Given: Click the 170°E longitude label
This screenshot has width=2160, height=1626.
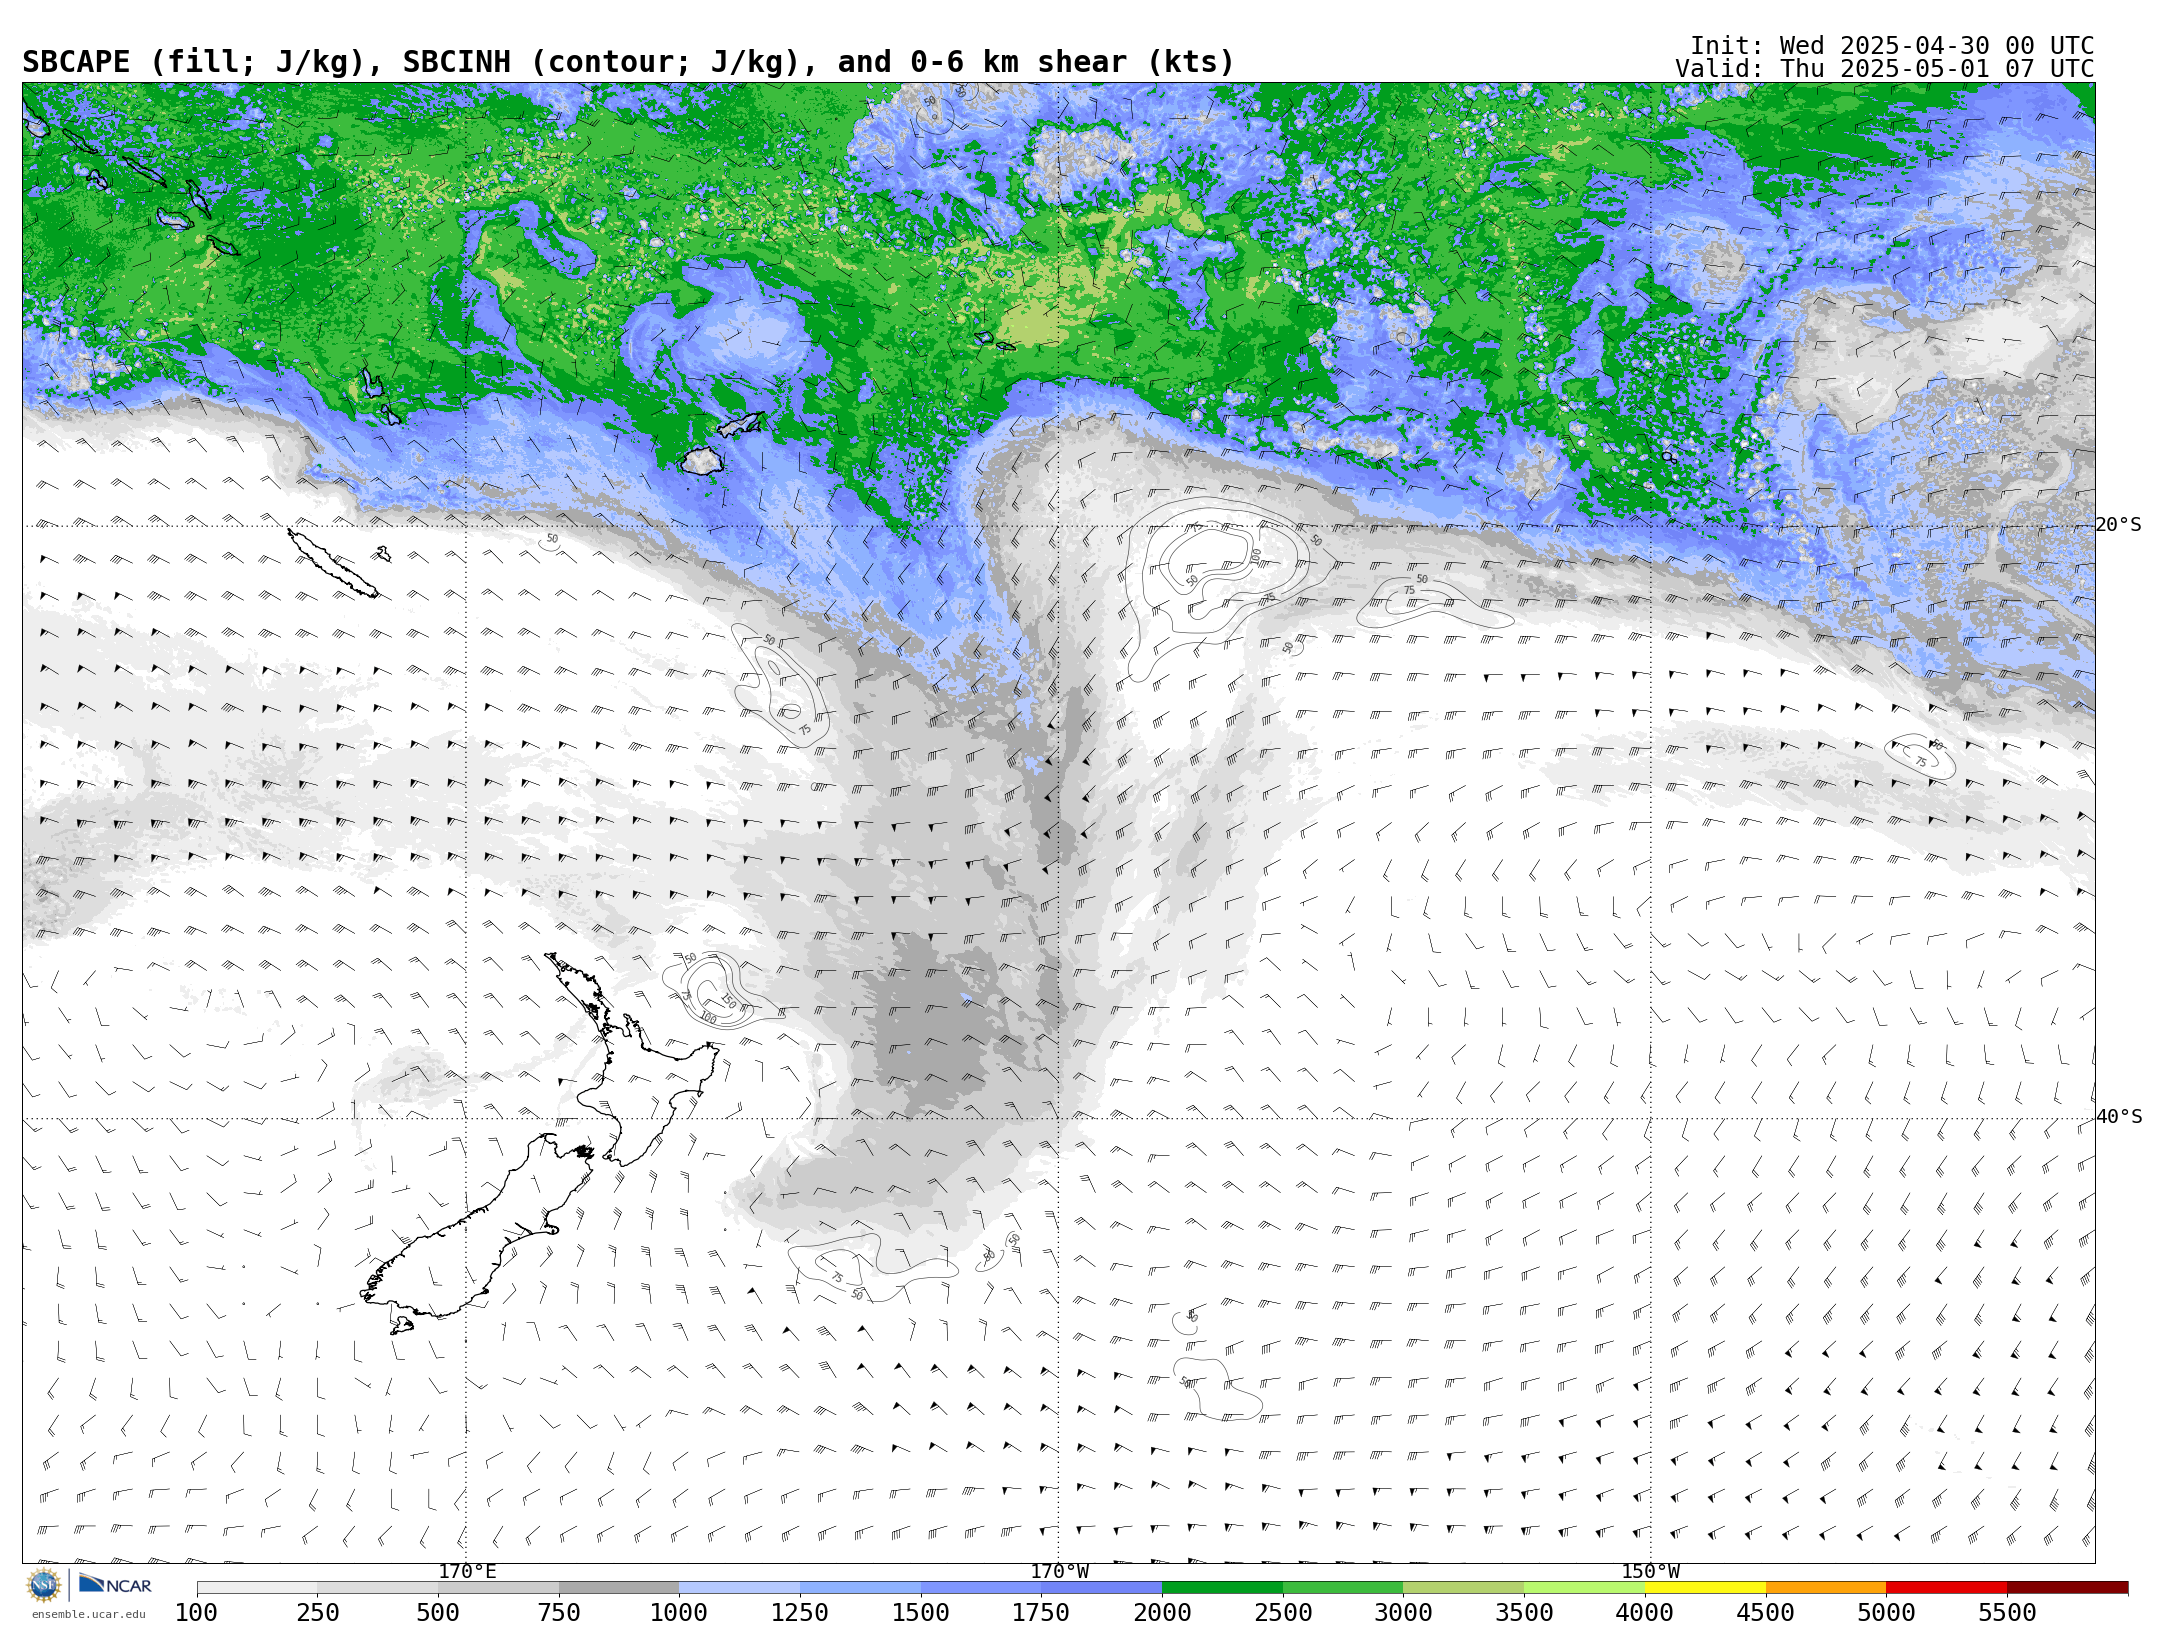Looking at the screenshot, I should [x=467, y=1572].
